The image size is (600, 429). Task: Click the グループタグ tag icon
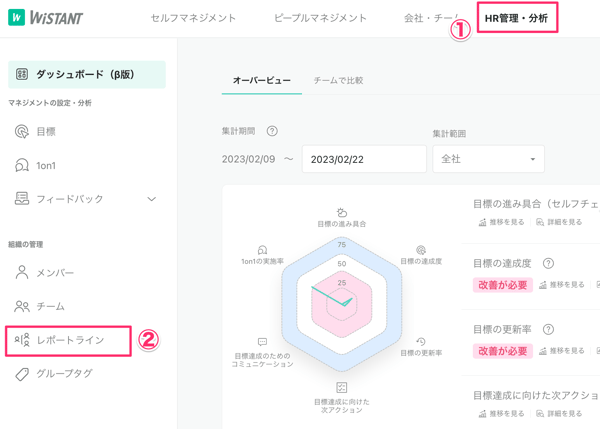click(22, 374)
